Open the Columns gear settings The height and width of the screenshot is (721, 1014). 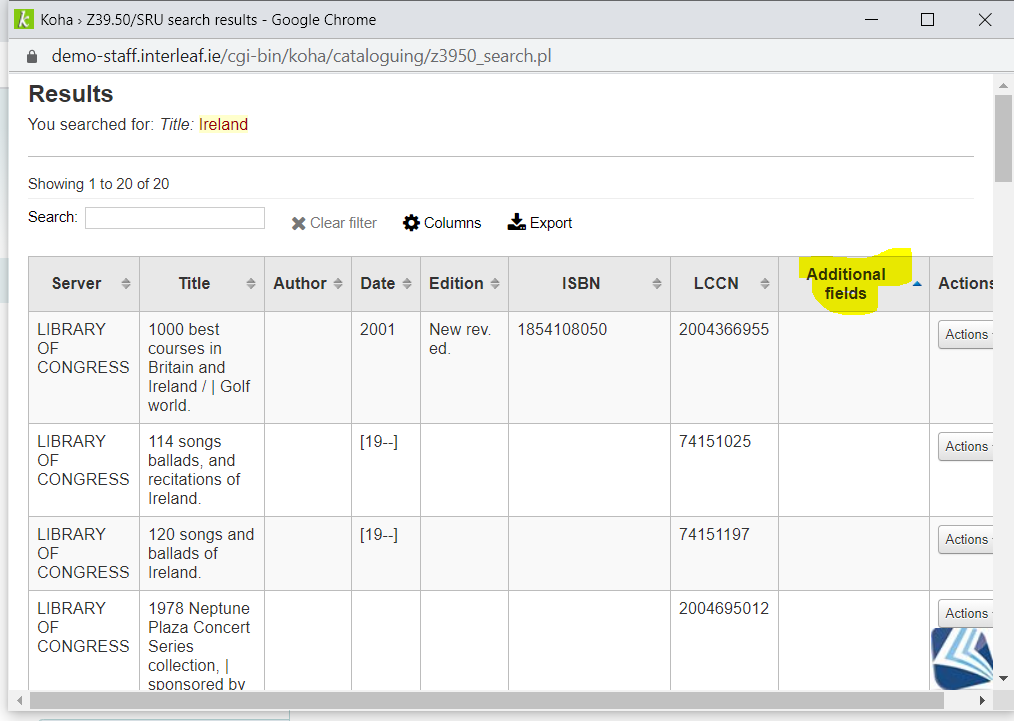click(411, 223)
